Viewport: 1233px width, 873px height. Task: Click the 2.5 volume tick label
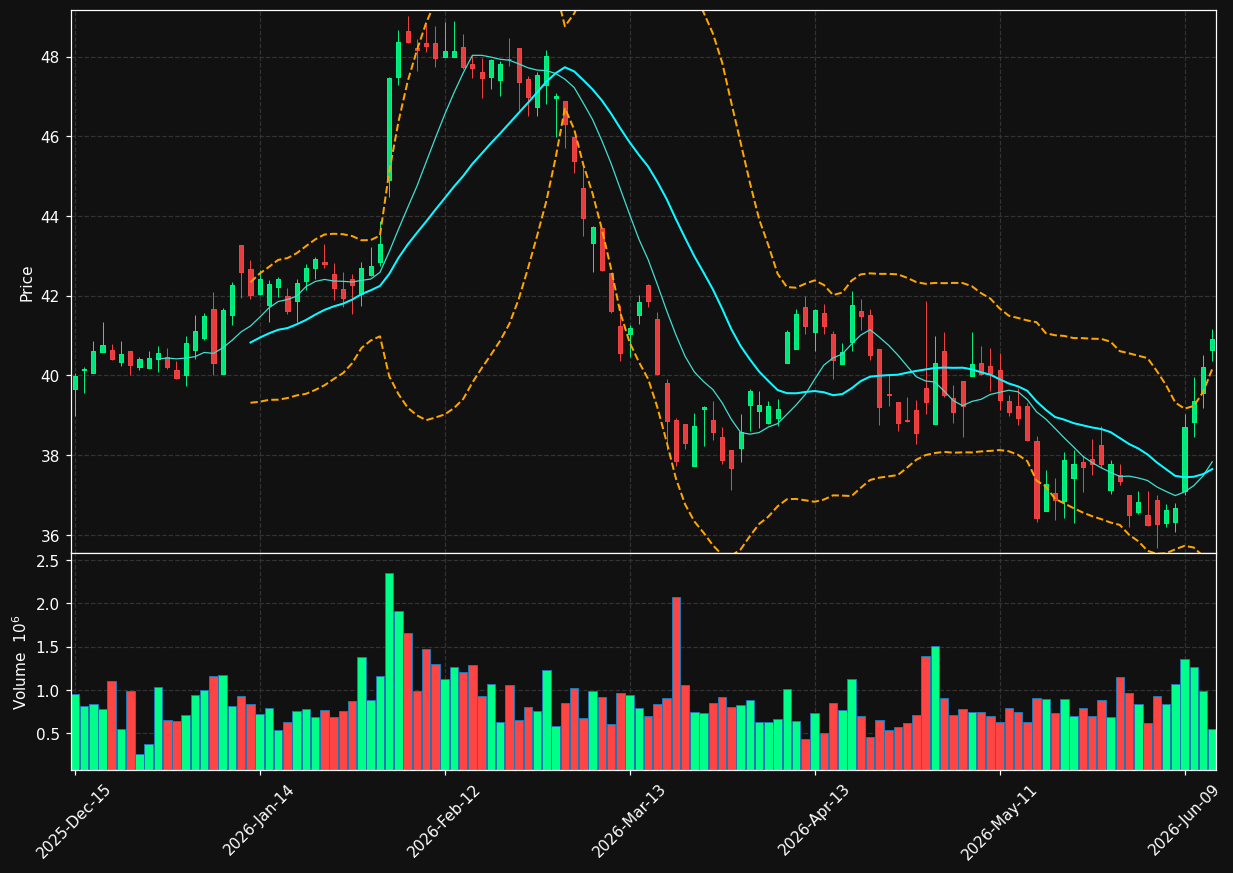click(50, 561)
